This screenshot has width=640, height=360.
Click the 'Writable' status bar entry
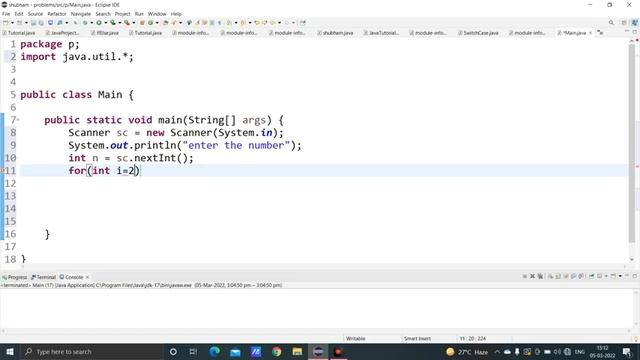click(356, 338)
